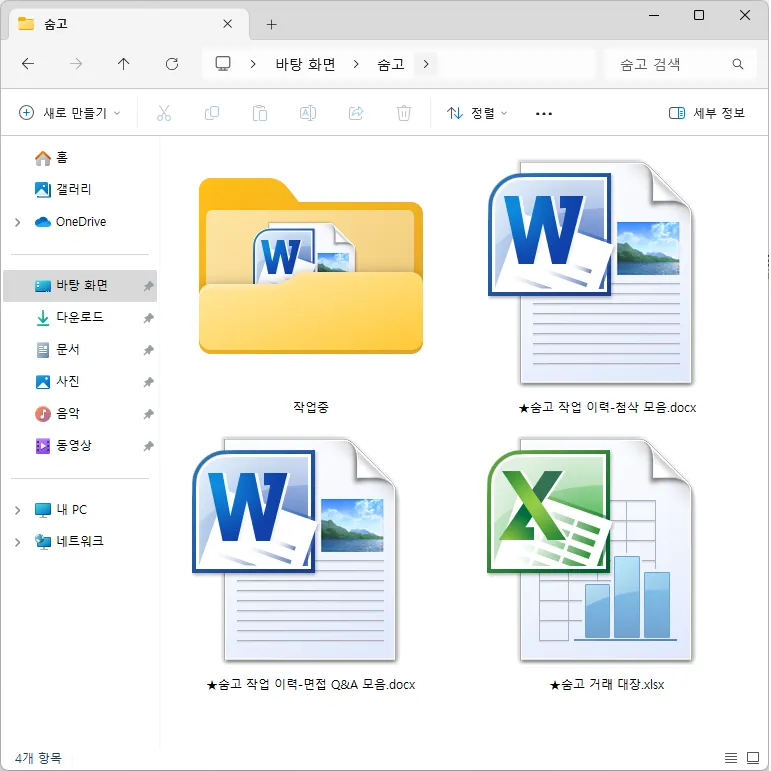The height and width of the screenshot is (771, 771).
Task: Expand the OneDrive tree node
Action: coord(18,222)
